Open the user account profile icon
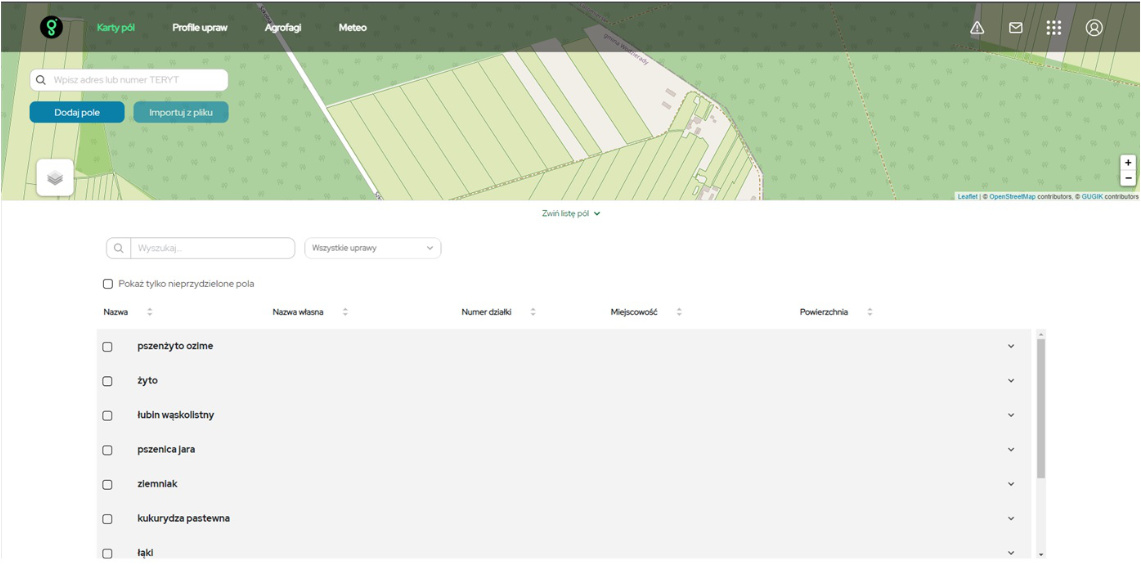The width and height of the screenshot is (1141, 576). point(1094,28)
